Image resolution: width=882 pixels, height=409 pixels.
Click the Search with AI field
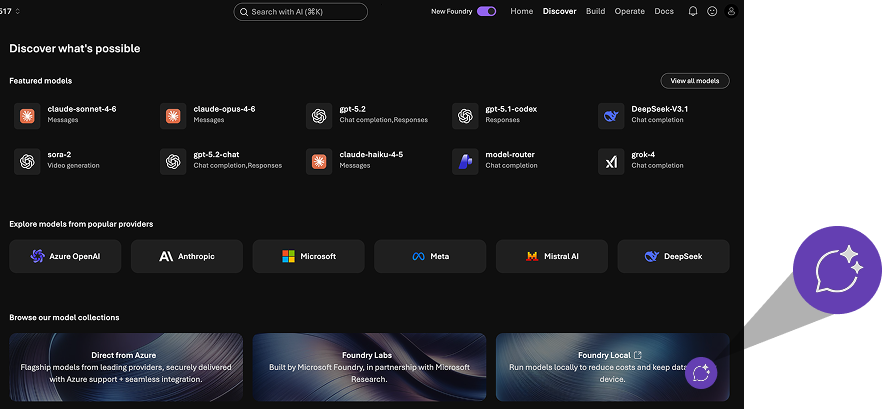pyautogui.click(x=300, y=12)
